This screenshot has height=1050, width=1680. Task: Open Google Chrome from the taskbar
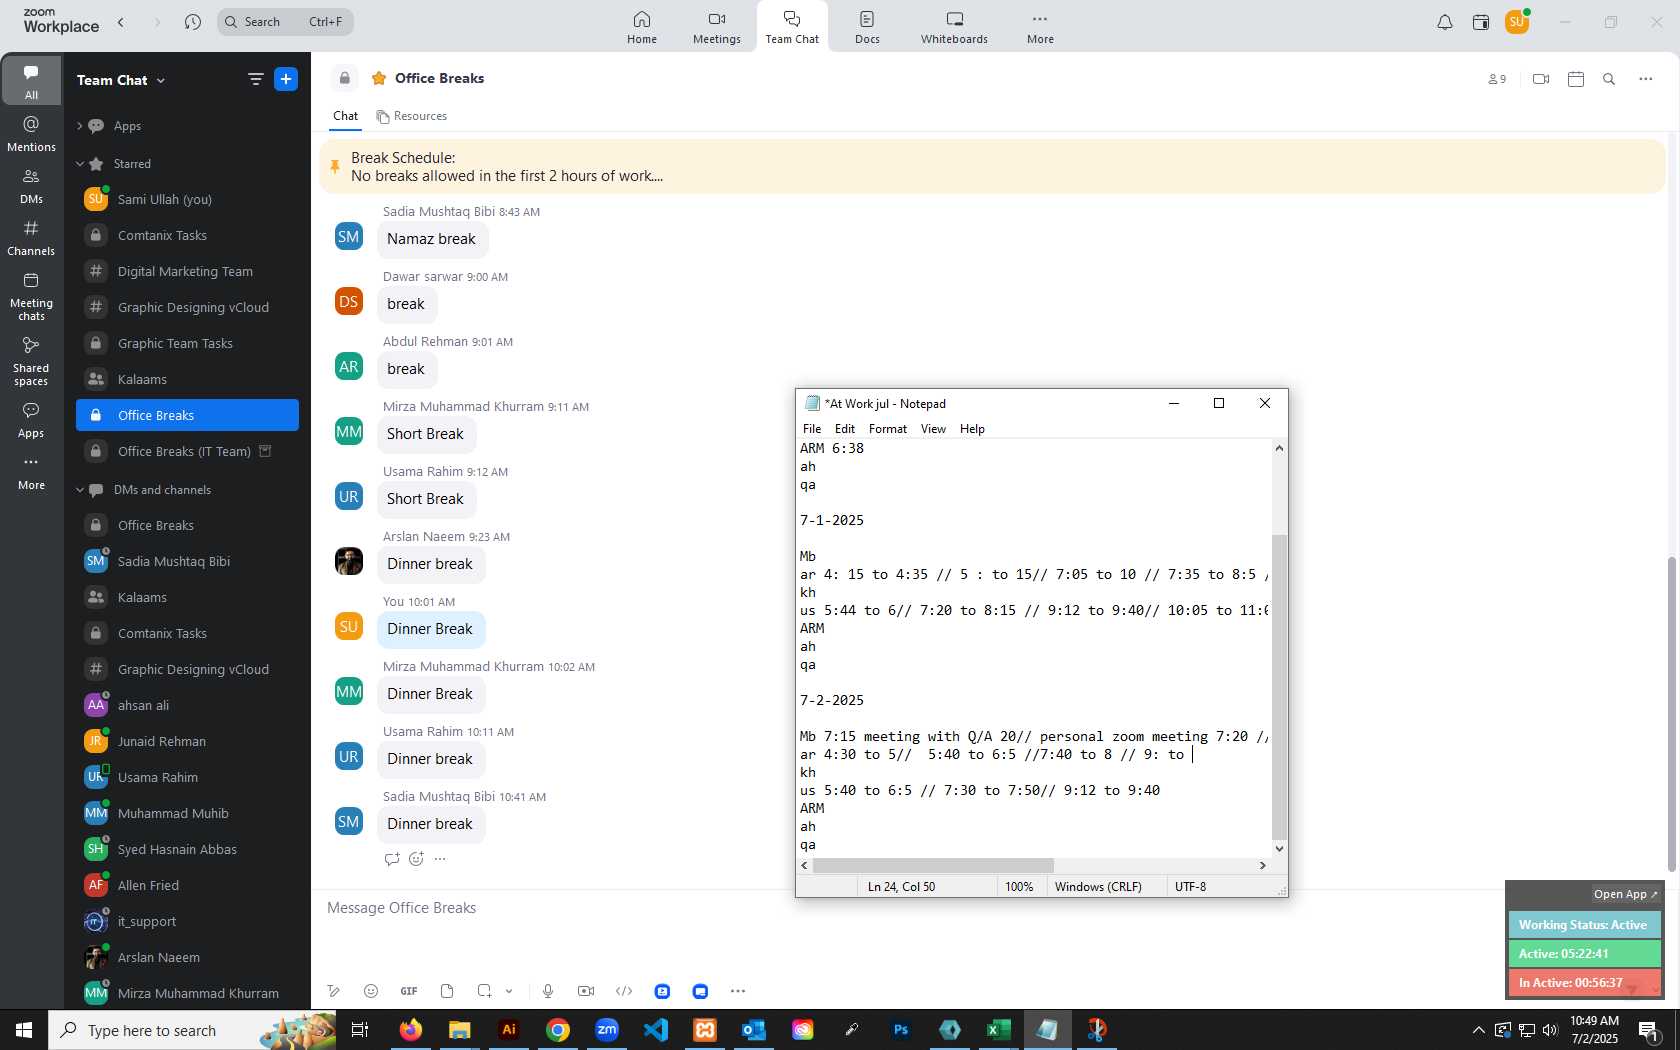click(x=558, y=1030)
